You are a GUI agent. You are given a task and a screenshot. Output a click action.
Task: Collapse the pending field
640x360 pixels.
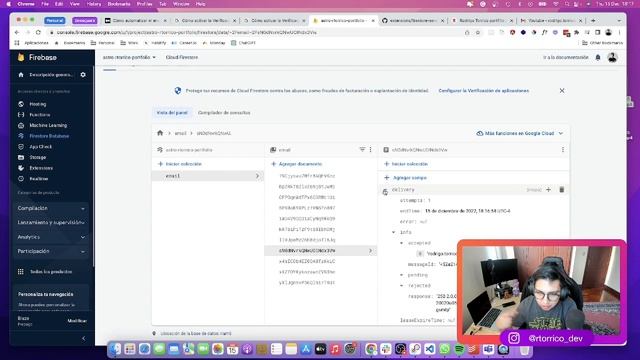point(402,275)
